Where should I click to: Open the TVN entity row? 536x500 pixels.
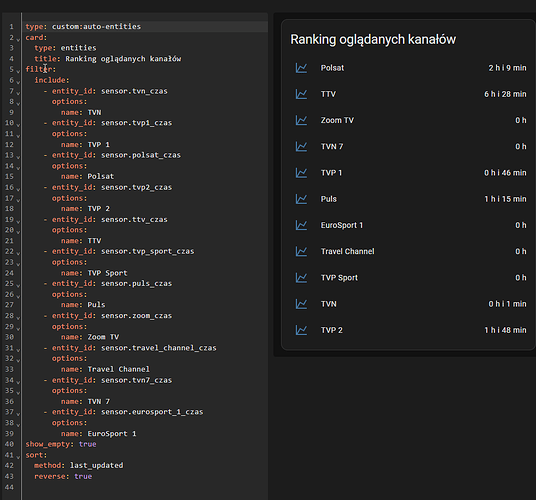(408, 304)
